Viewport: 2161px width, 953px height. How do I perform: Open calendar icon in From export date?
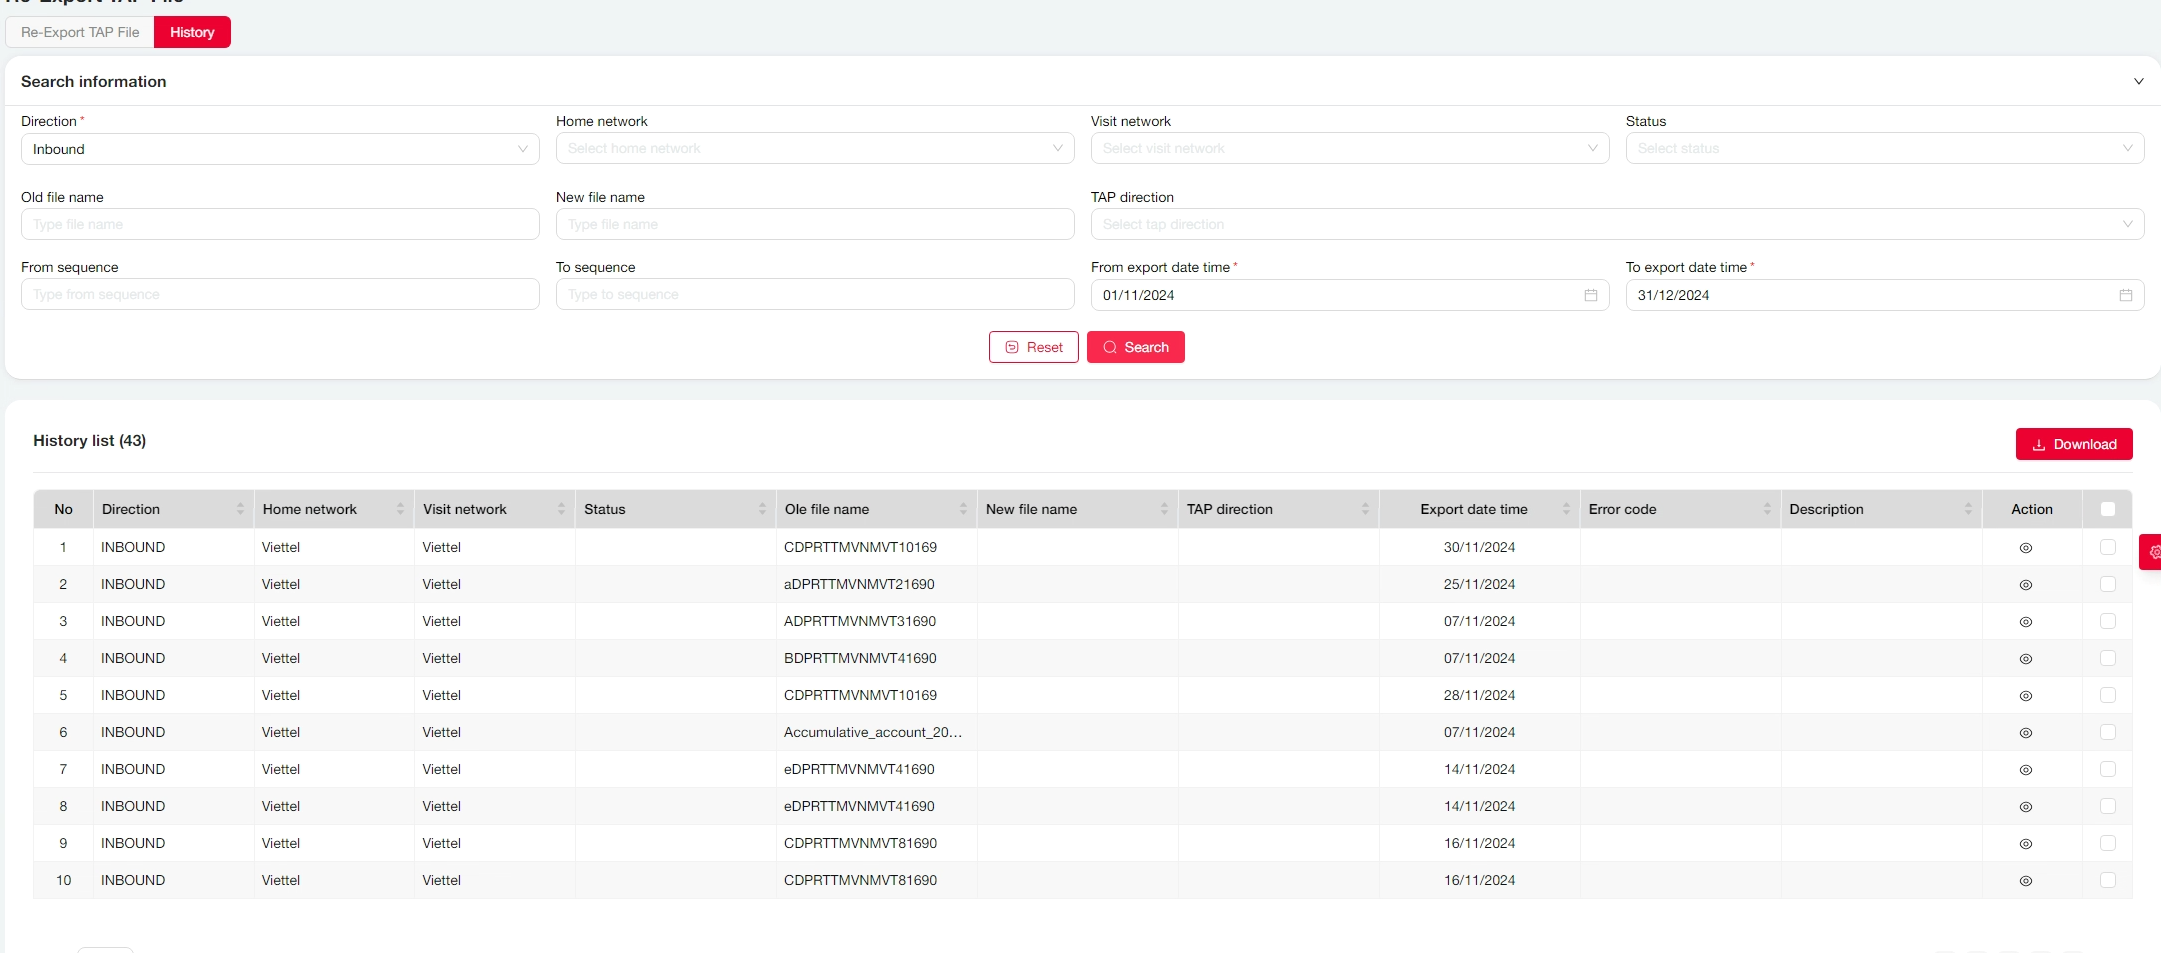1590,295
